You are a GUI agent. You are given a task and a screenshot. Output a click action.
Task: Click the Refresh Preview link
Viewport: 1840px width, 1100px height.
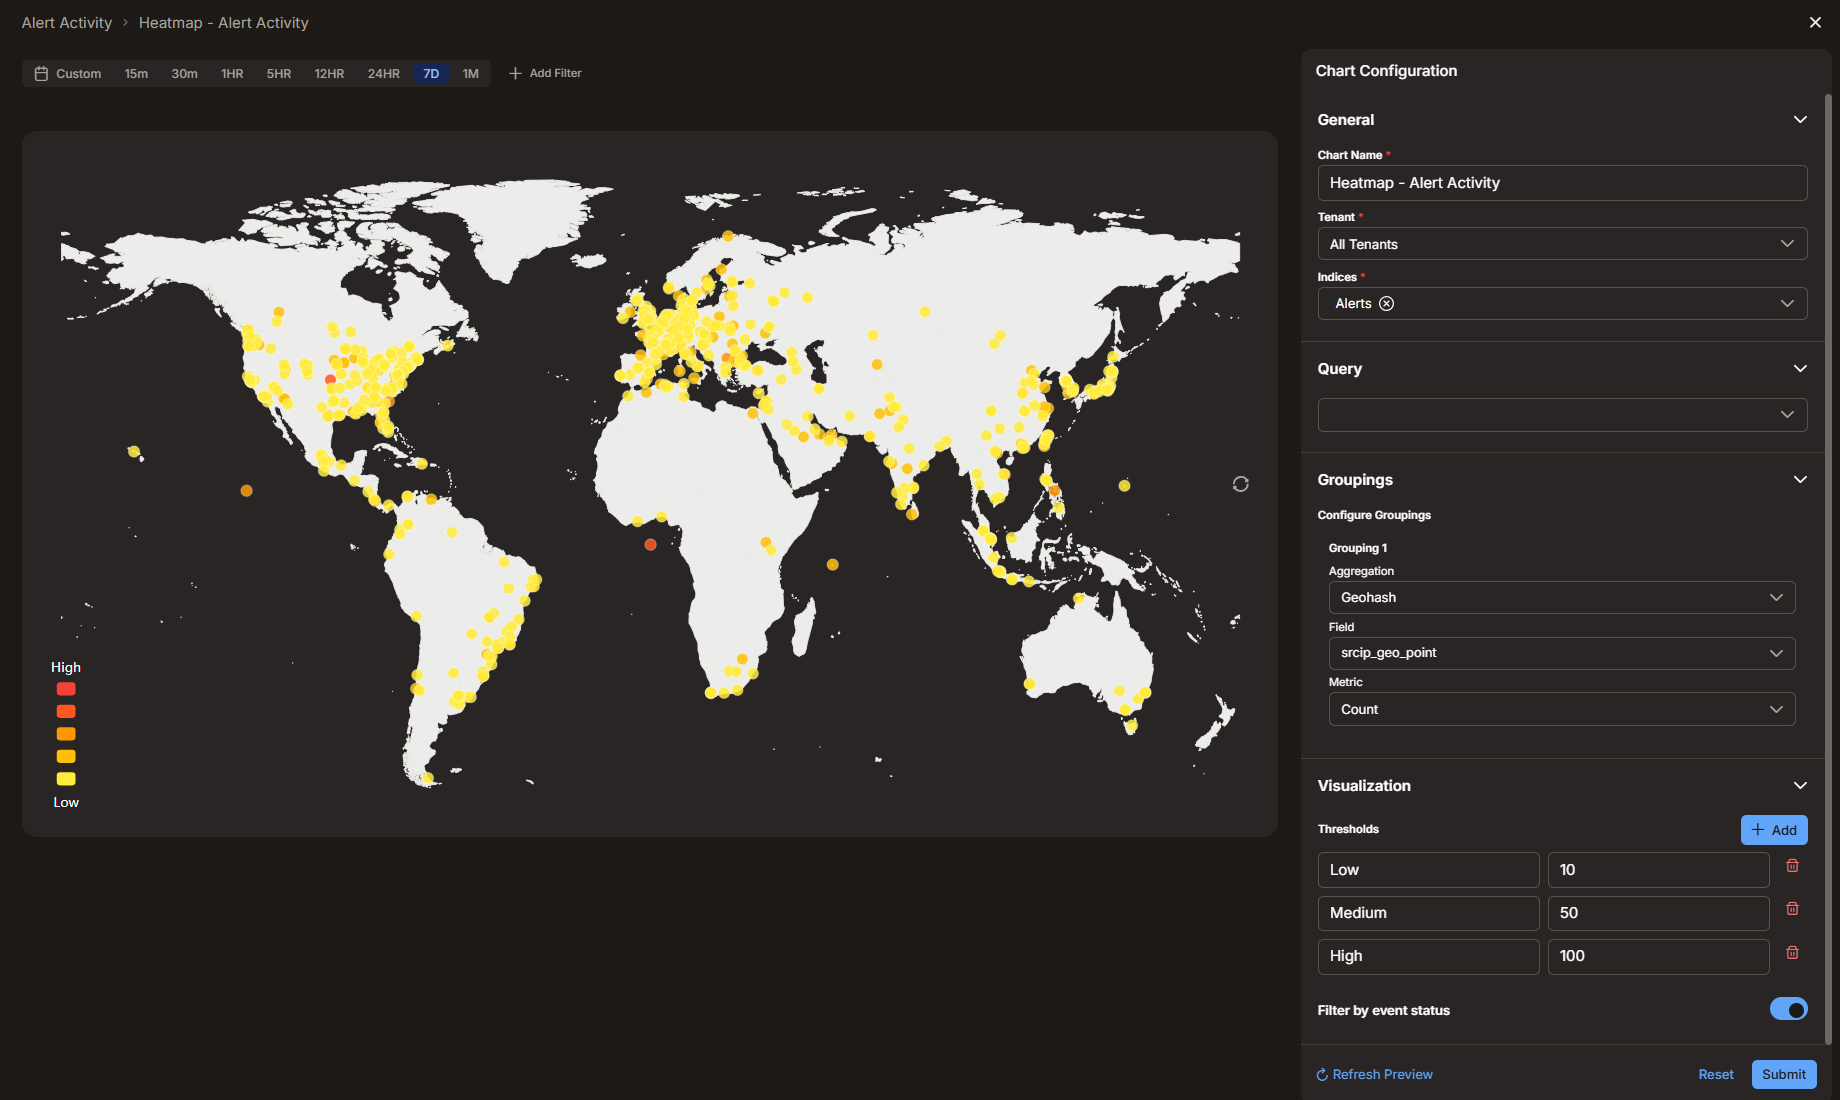[x=1374, y=1074]
